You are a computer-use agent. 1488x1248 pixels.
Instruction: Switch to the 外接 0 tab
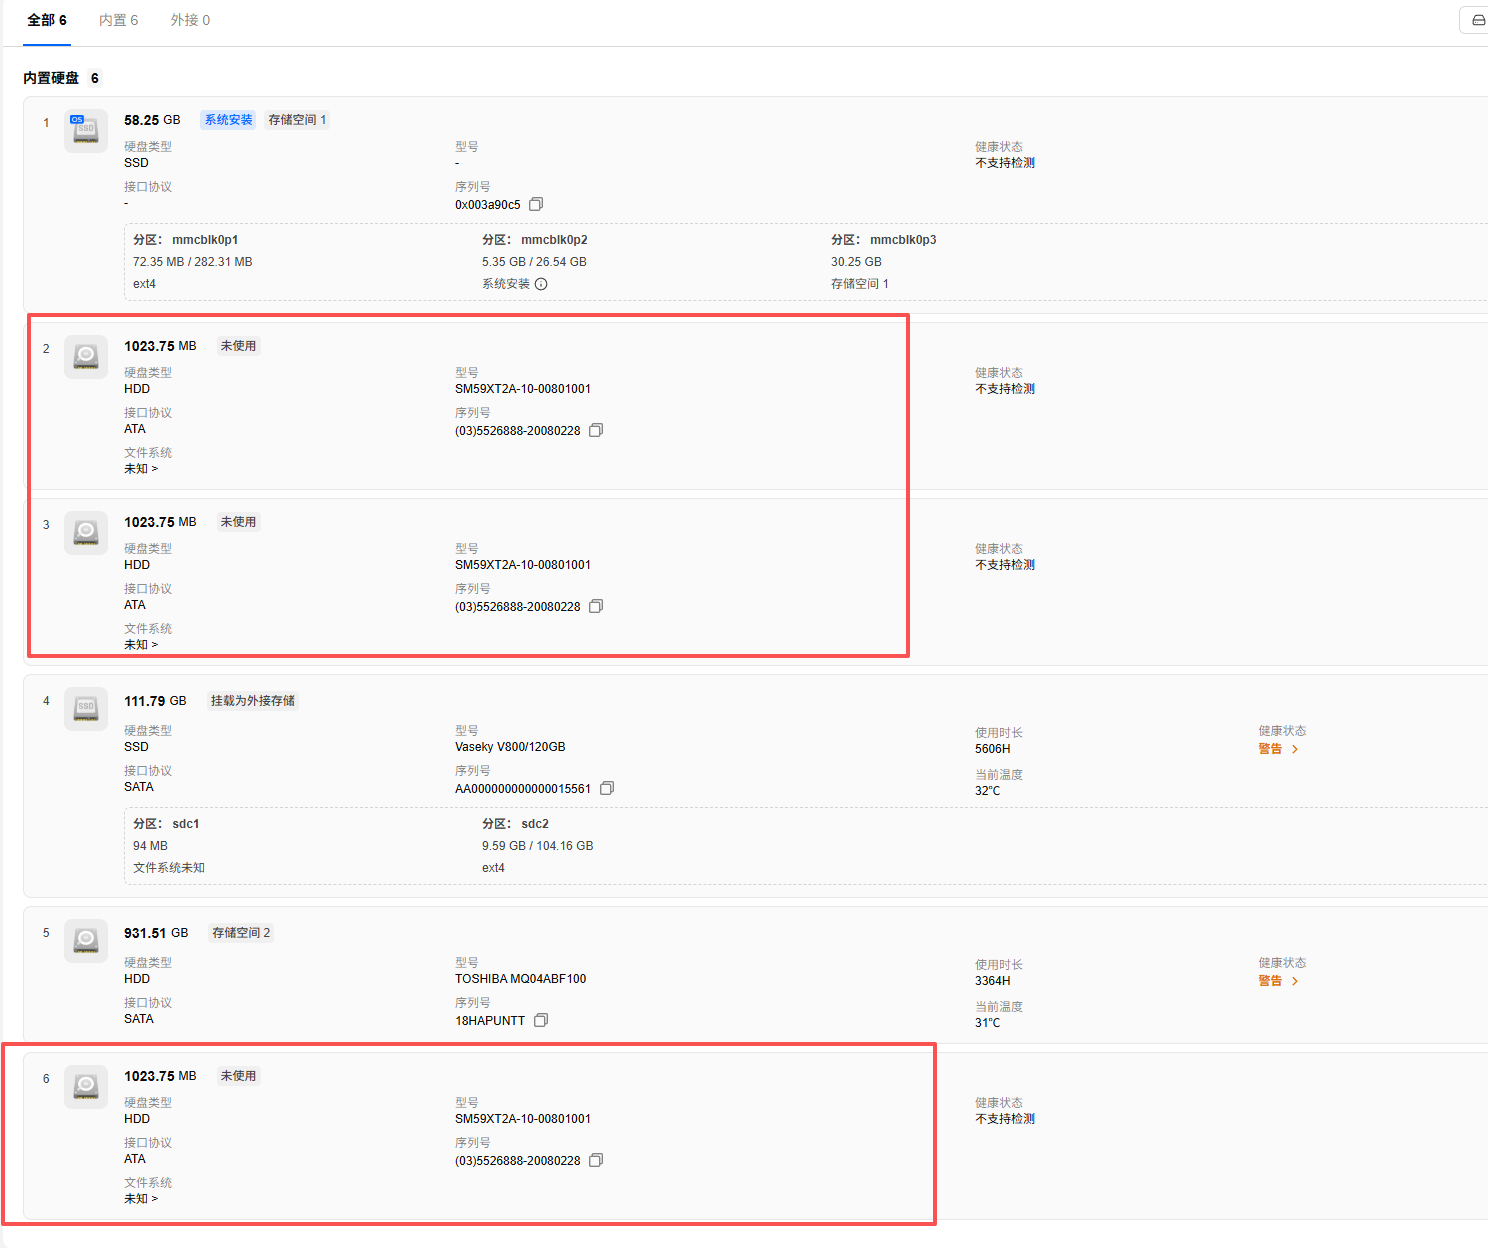(190, 20)
